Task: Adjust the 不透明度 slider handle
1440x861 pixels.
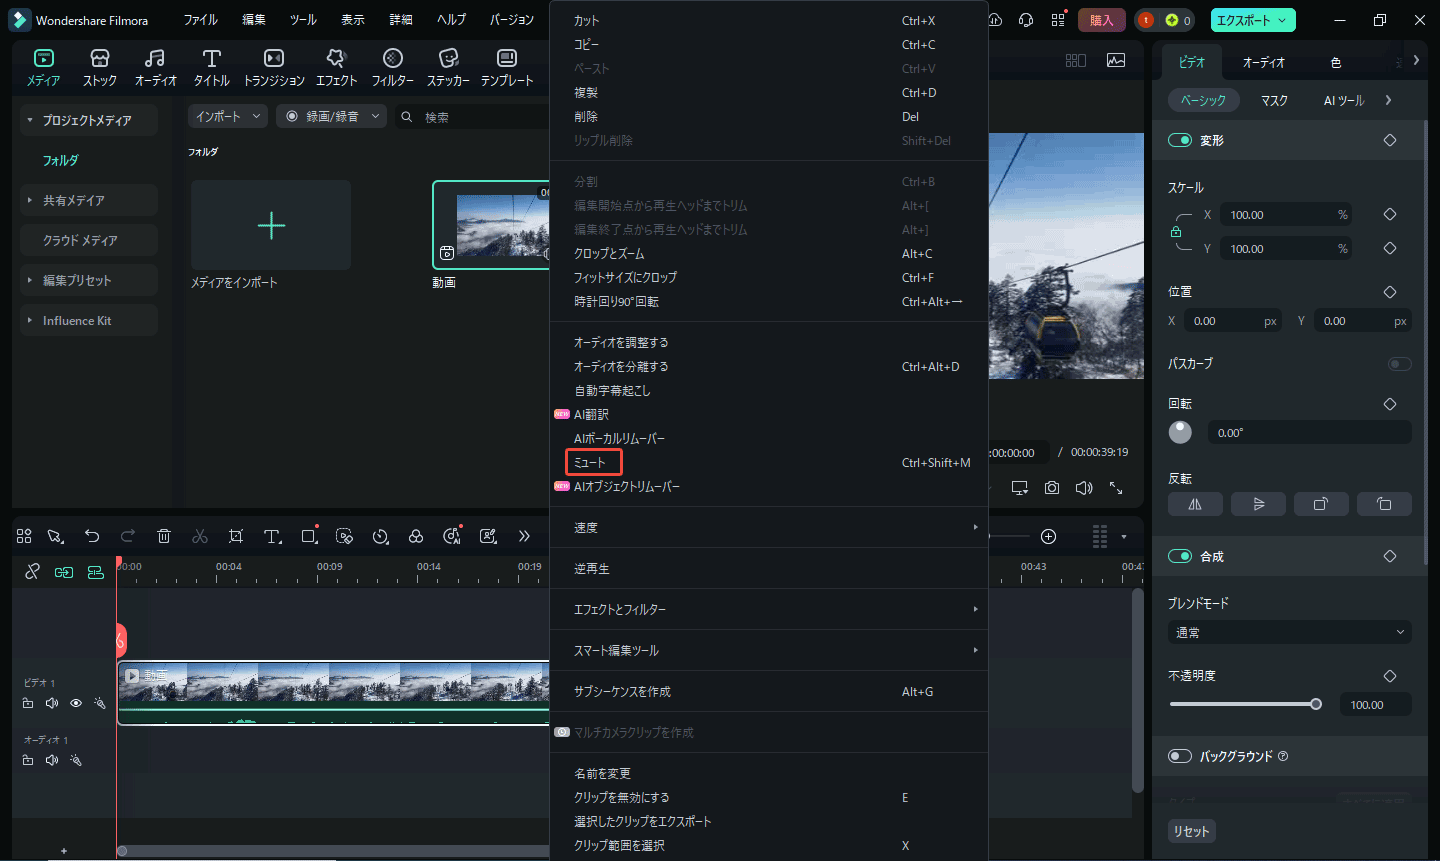Action: [x=1316, y=704]
